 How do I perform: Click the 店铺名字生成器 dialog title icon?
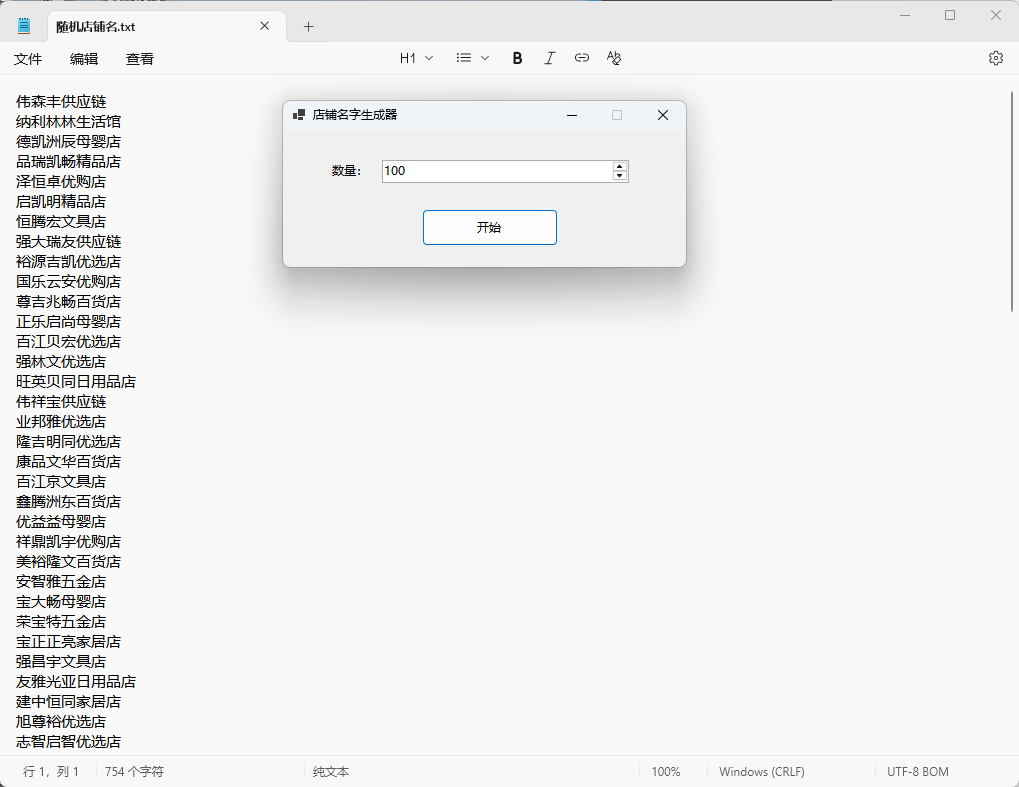click(298, 115)
